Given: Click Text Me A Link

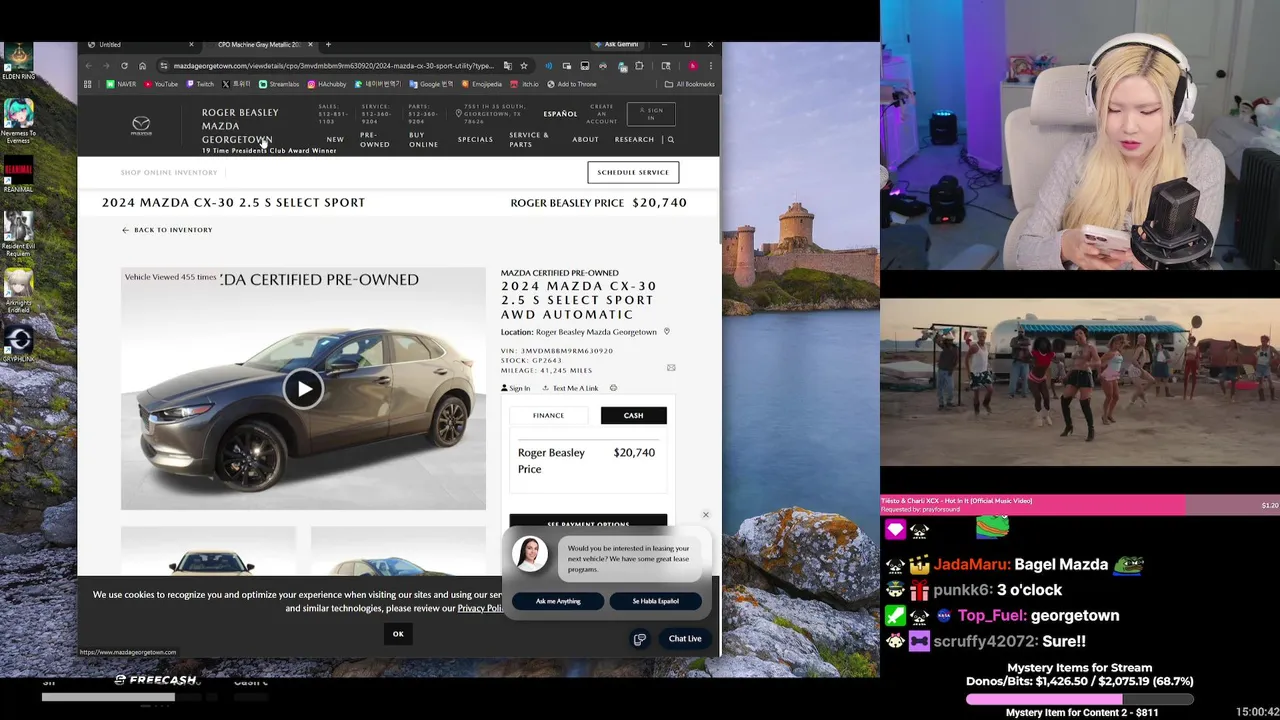Looking at the screenshot, I should point(570,388).
